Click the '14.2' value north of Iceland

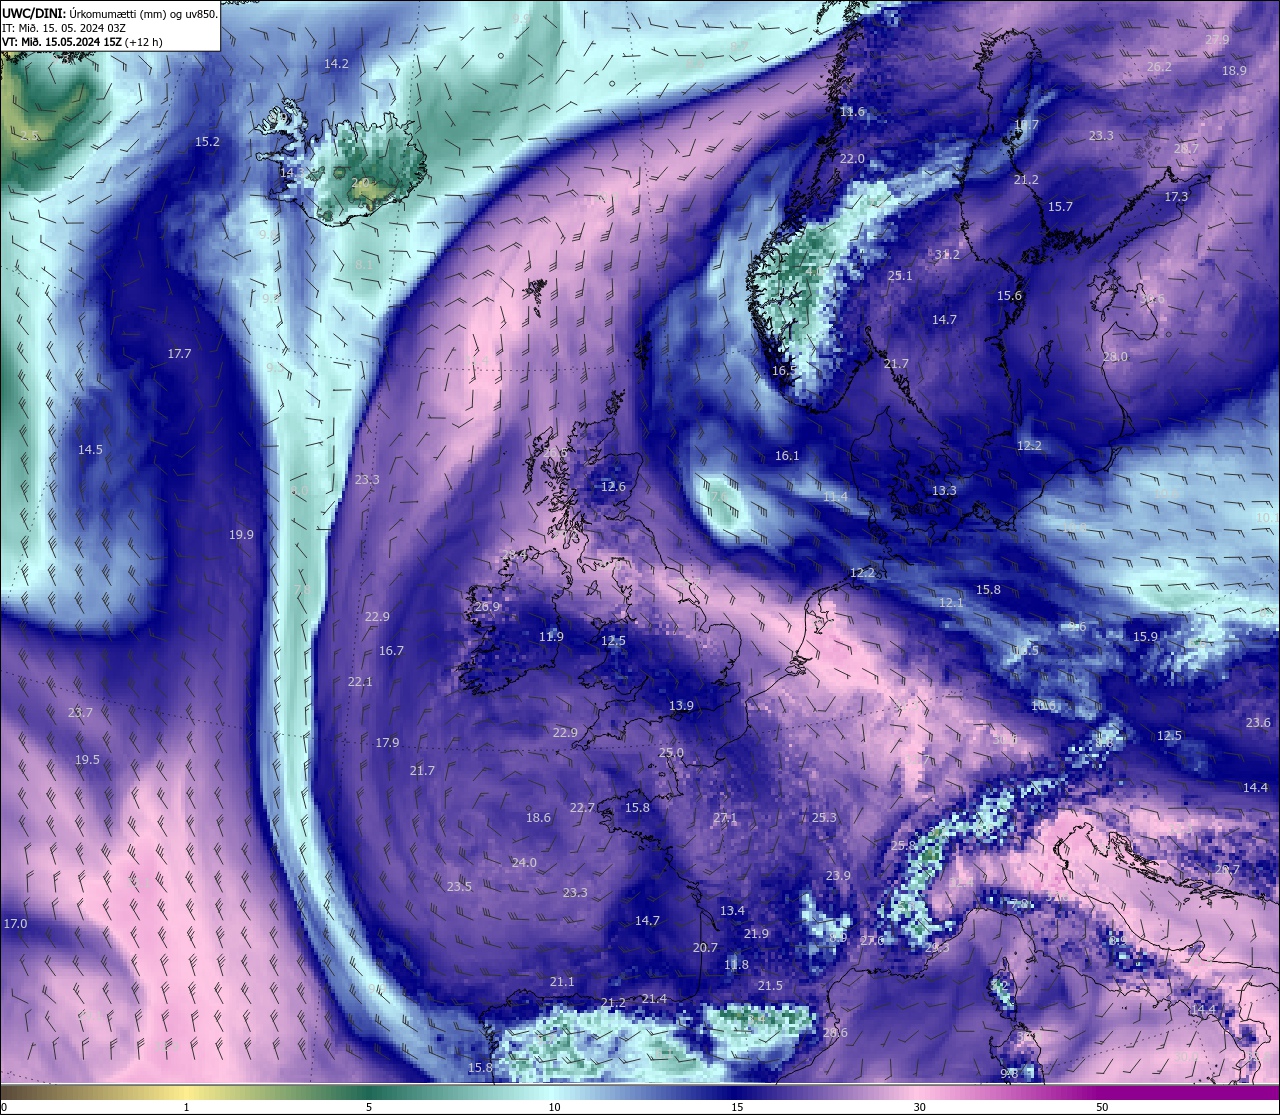(x=336, y=63)
